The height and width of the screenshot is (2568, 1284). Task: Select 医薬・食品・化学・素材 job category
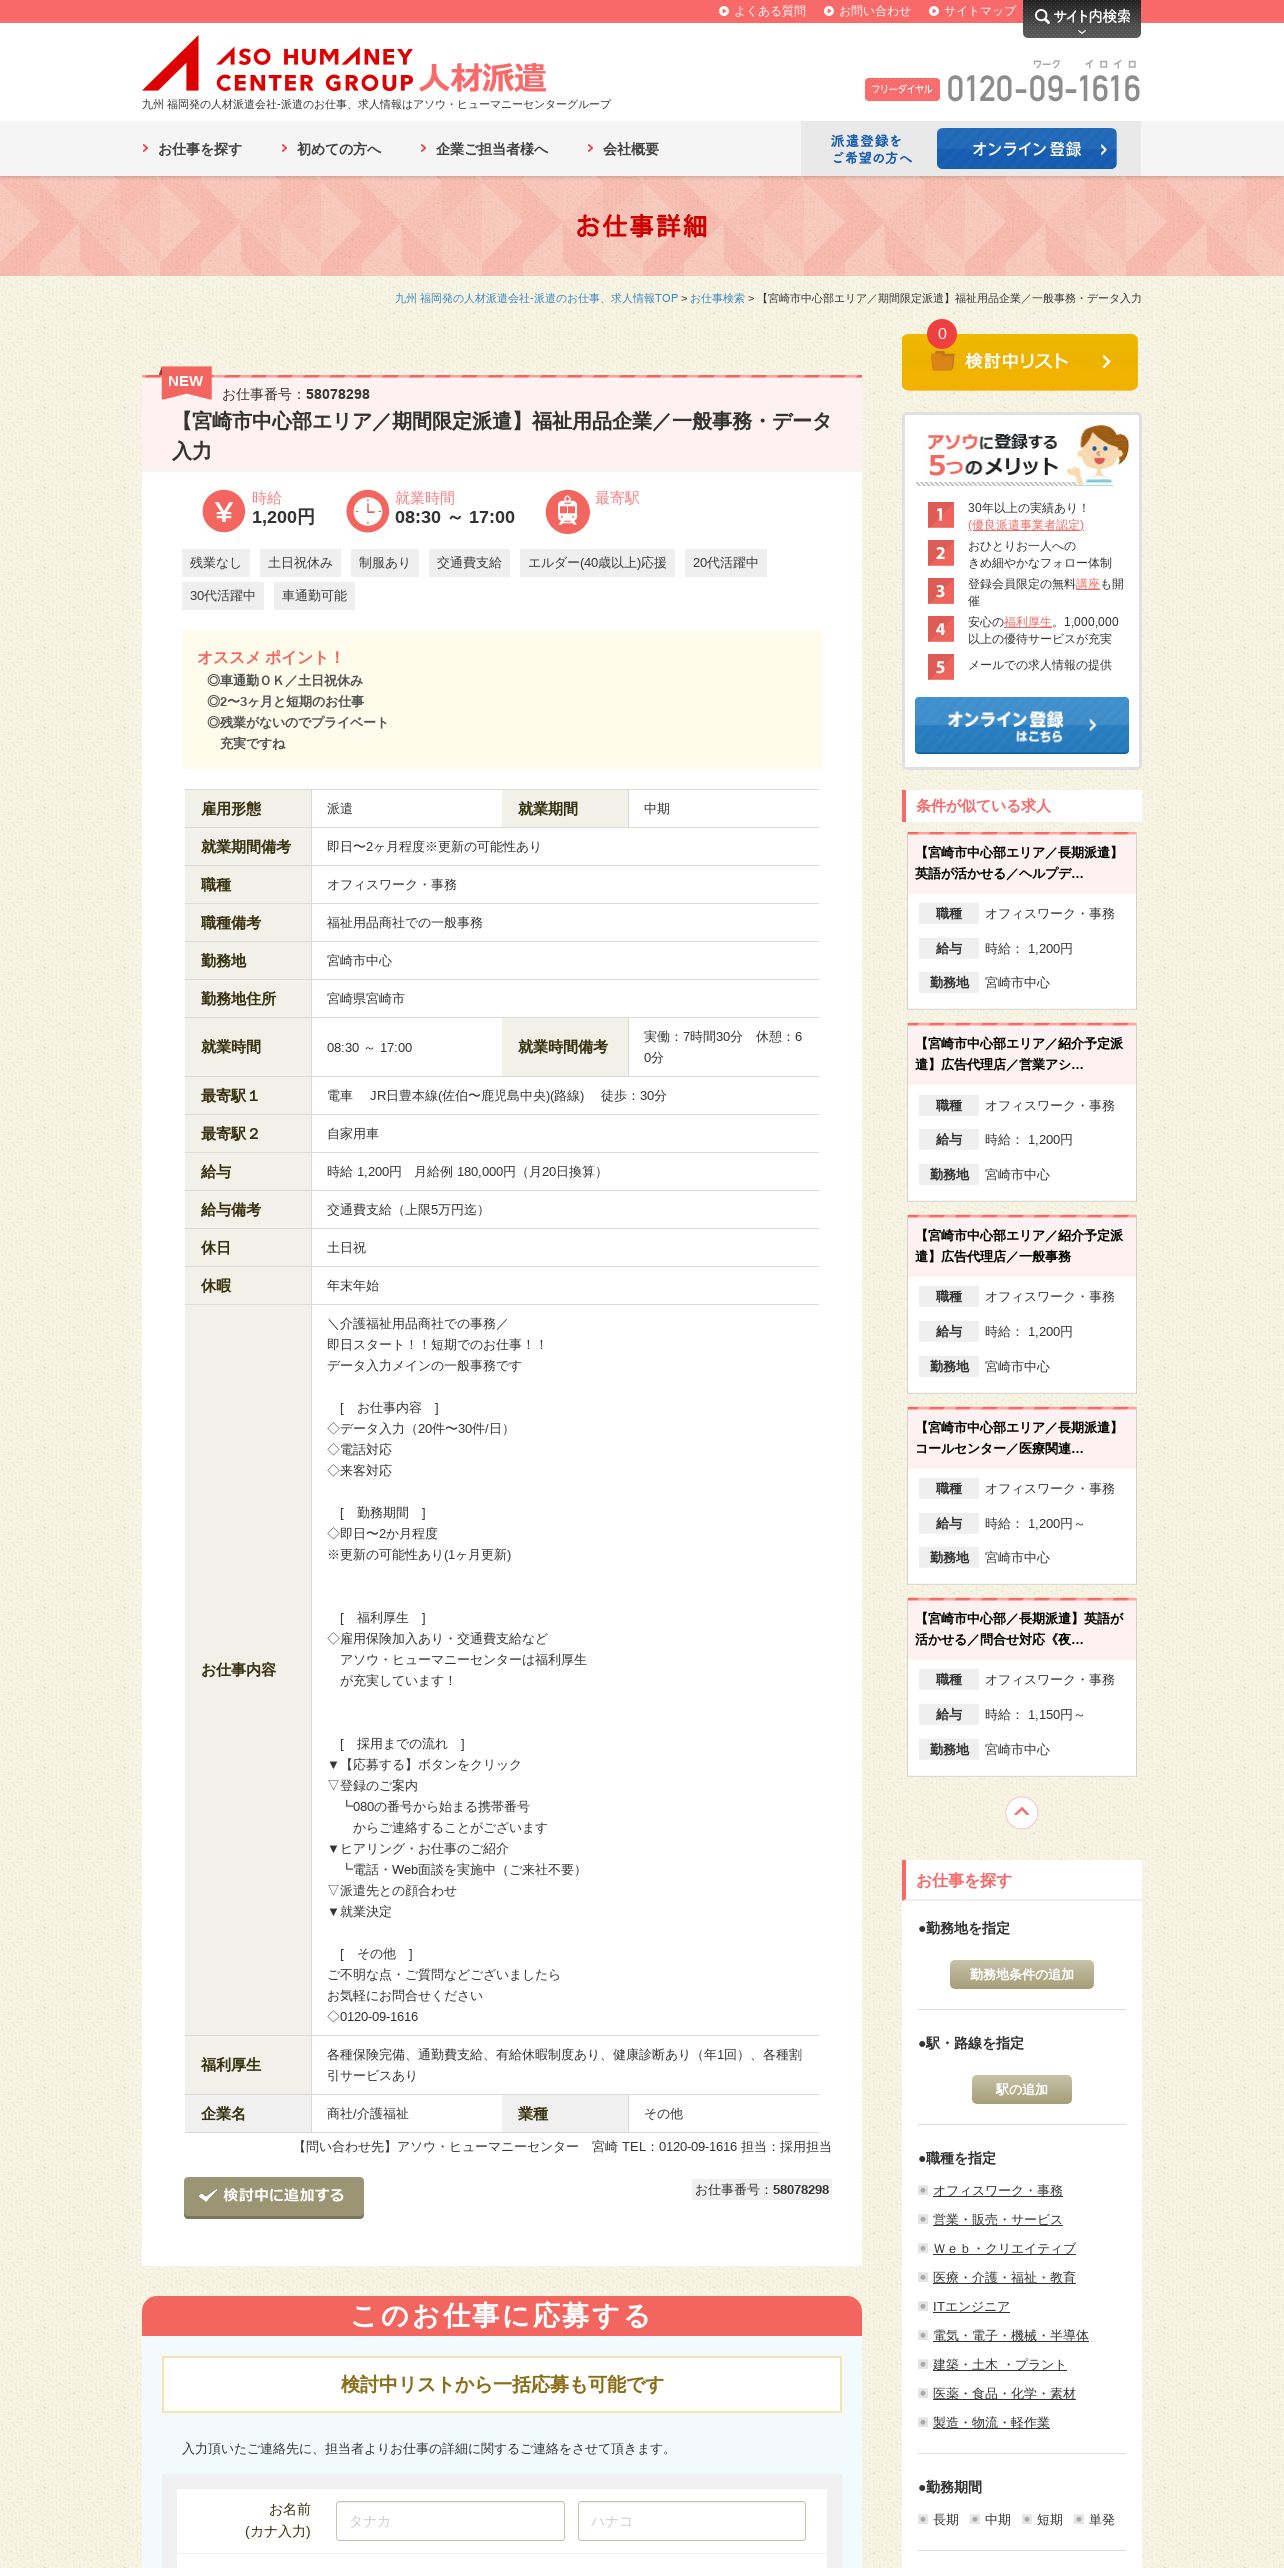click(x=1004, y=2393)
